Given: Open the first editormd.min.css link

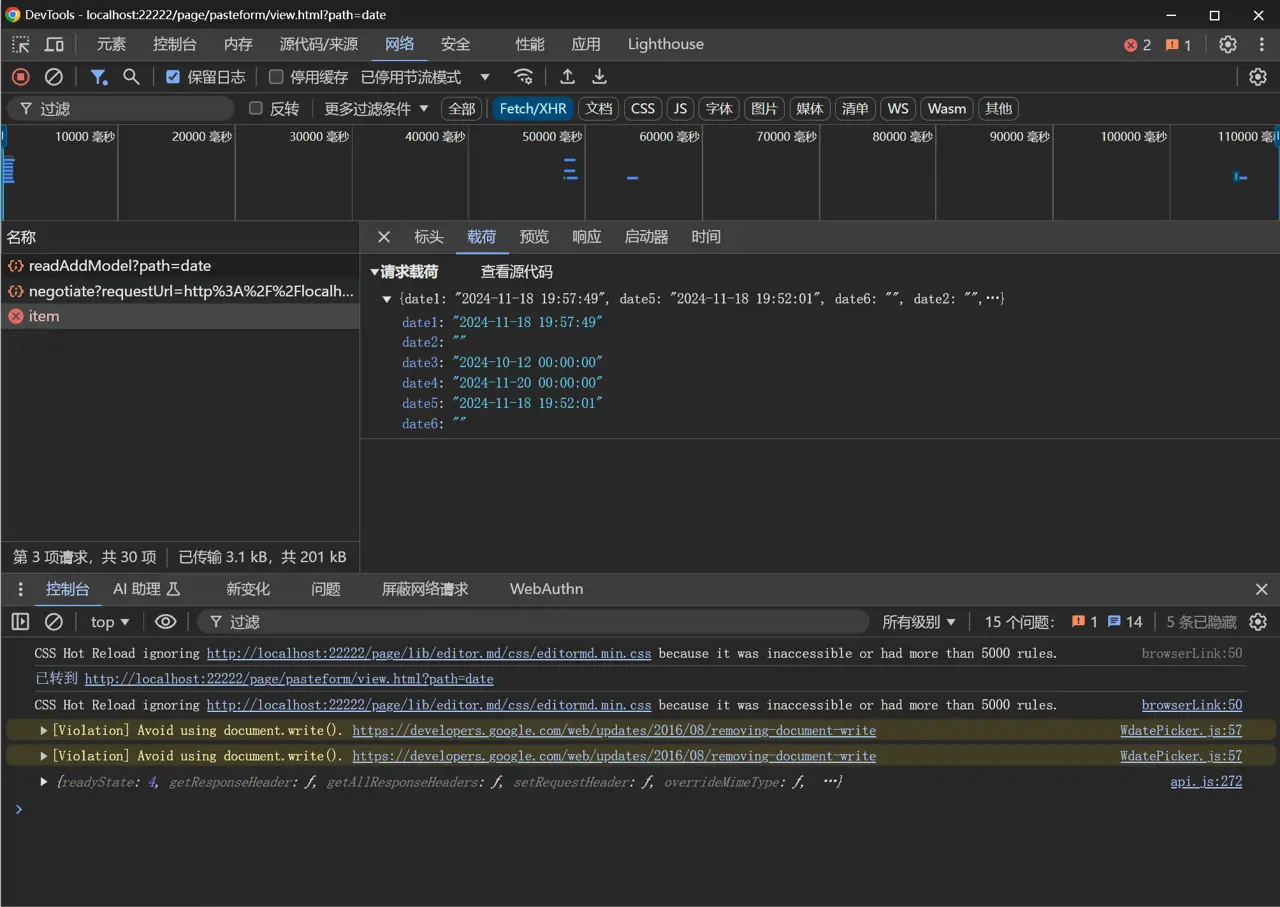Looking at the screenshot, I should (x=429, y=653).
